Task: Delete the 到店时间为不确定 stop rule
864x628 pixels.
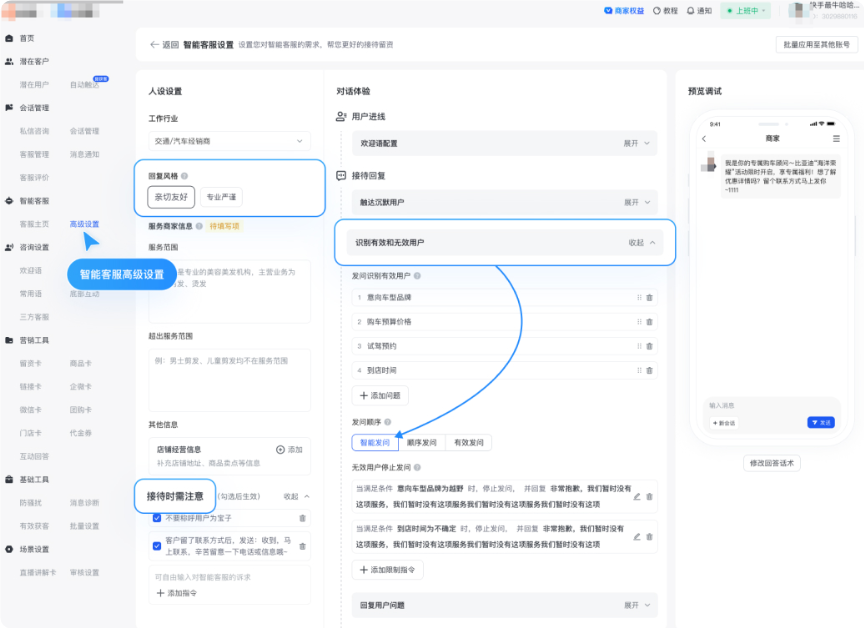Action: coord(650,537)
